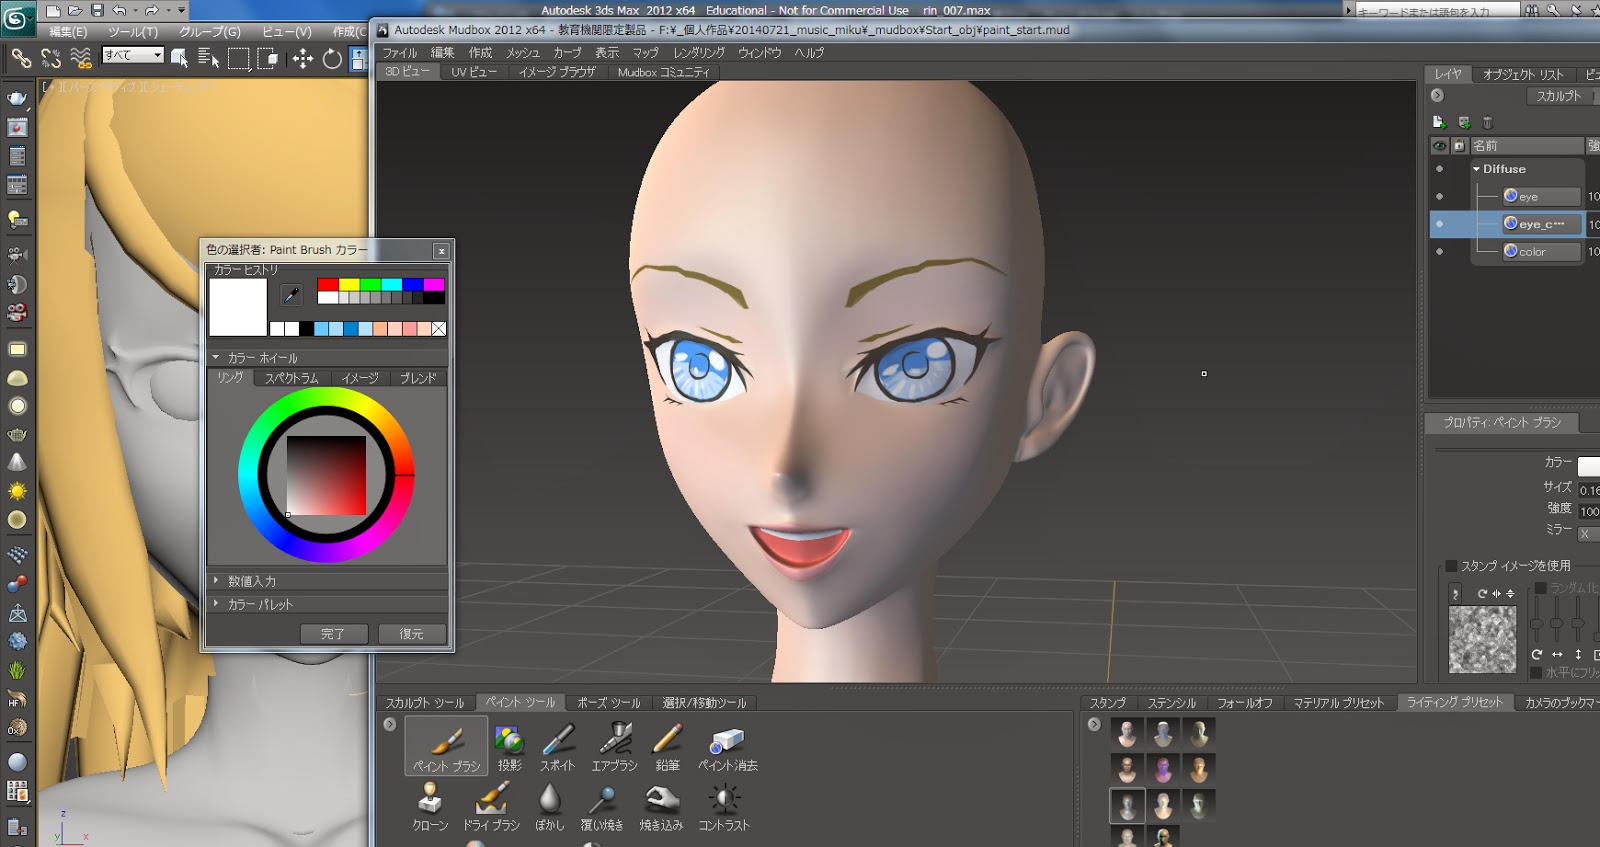Click the Select and Move tool in 3ds Max
The height and width of the screenshot is (847, 1600).
coord(302,59)
